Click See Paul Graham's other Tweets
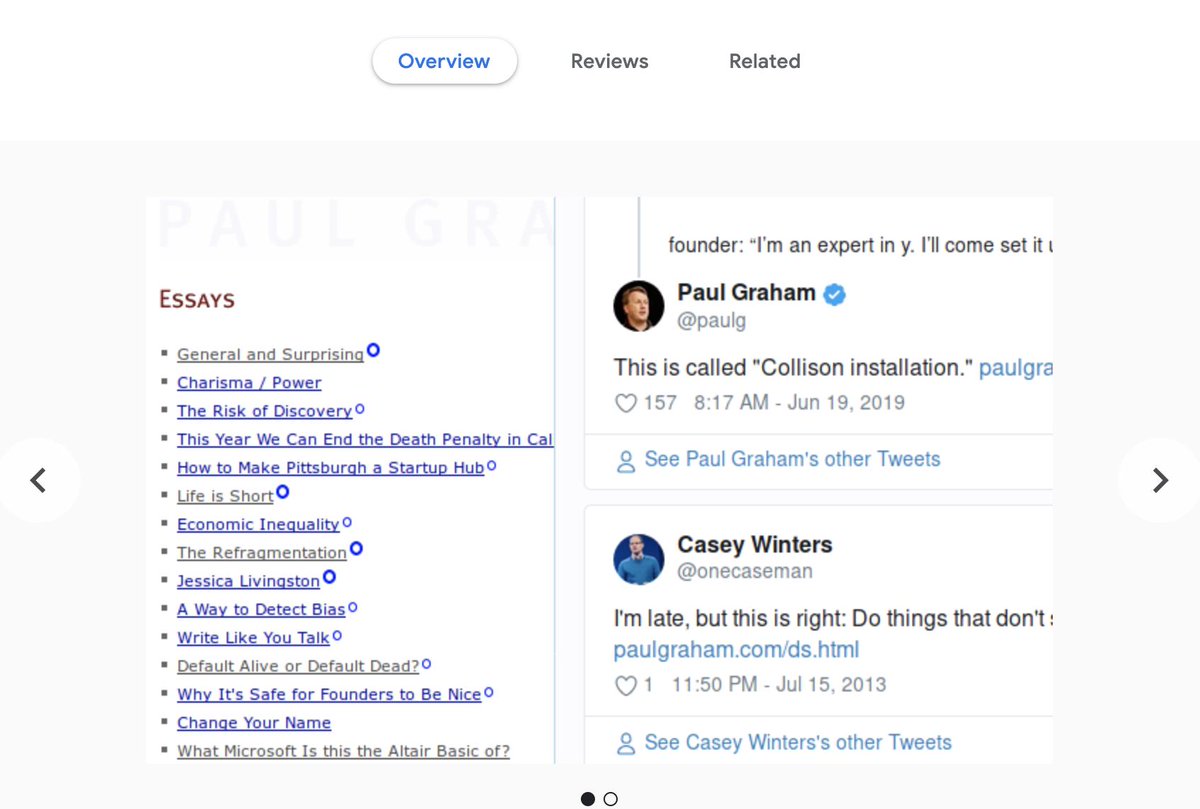This screenshot has width=1200, height=809. point(793,460)
